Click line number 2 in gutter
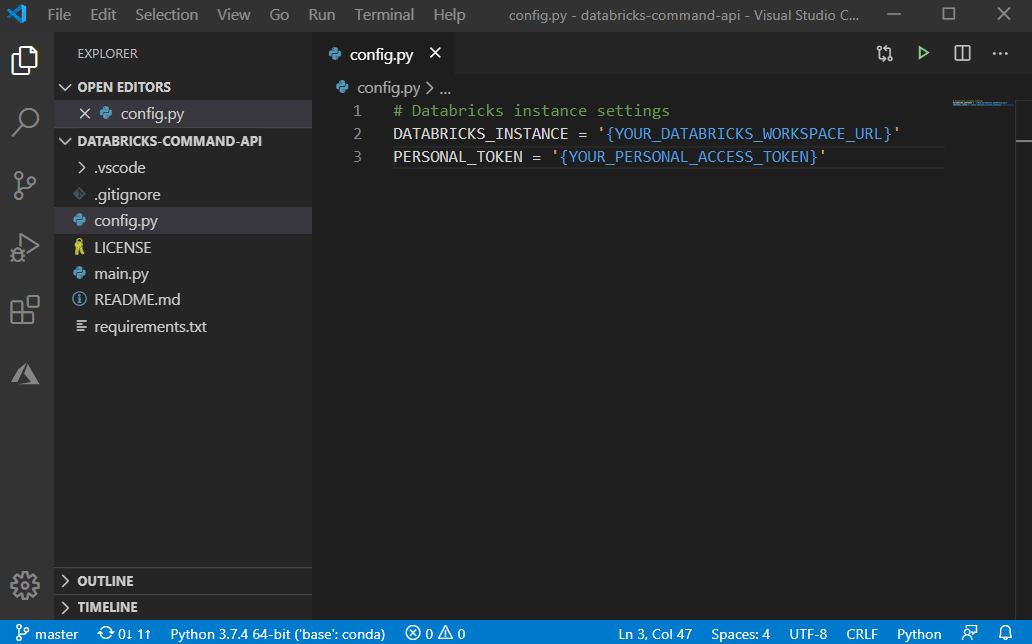Image resolution: width=1032 pixels, height=644 pixels. point(357,134)
